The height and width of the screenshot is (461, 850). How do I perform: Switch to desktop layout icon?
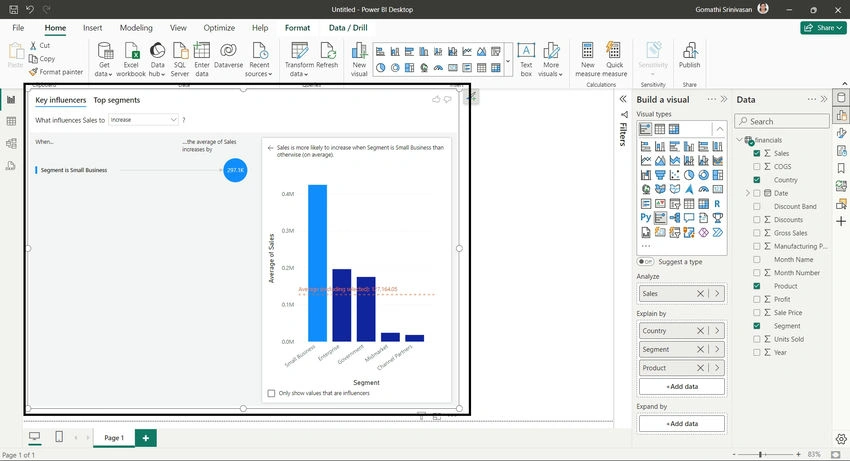pyautogui.click(x=35, y=437)
